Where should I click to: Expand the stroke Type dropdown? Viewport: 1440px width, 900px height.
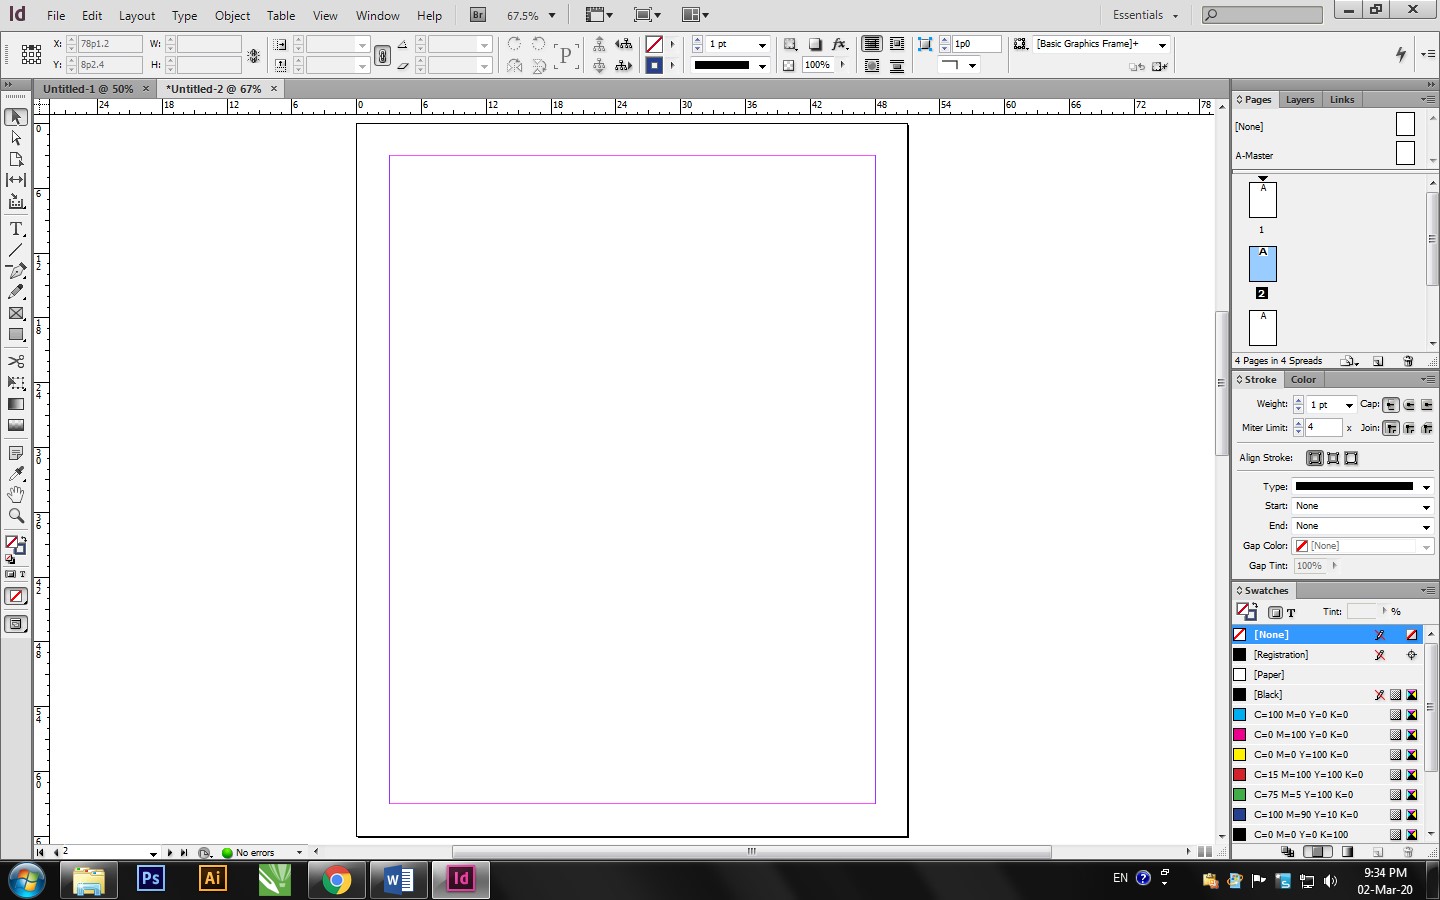click(x=1425, y=487)
